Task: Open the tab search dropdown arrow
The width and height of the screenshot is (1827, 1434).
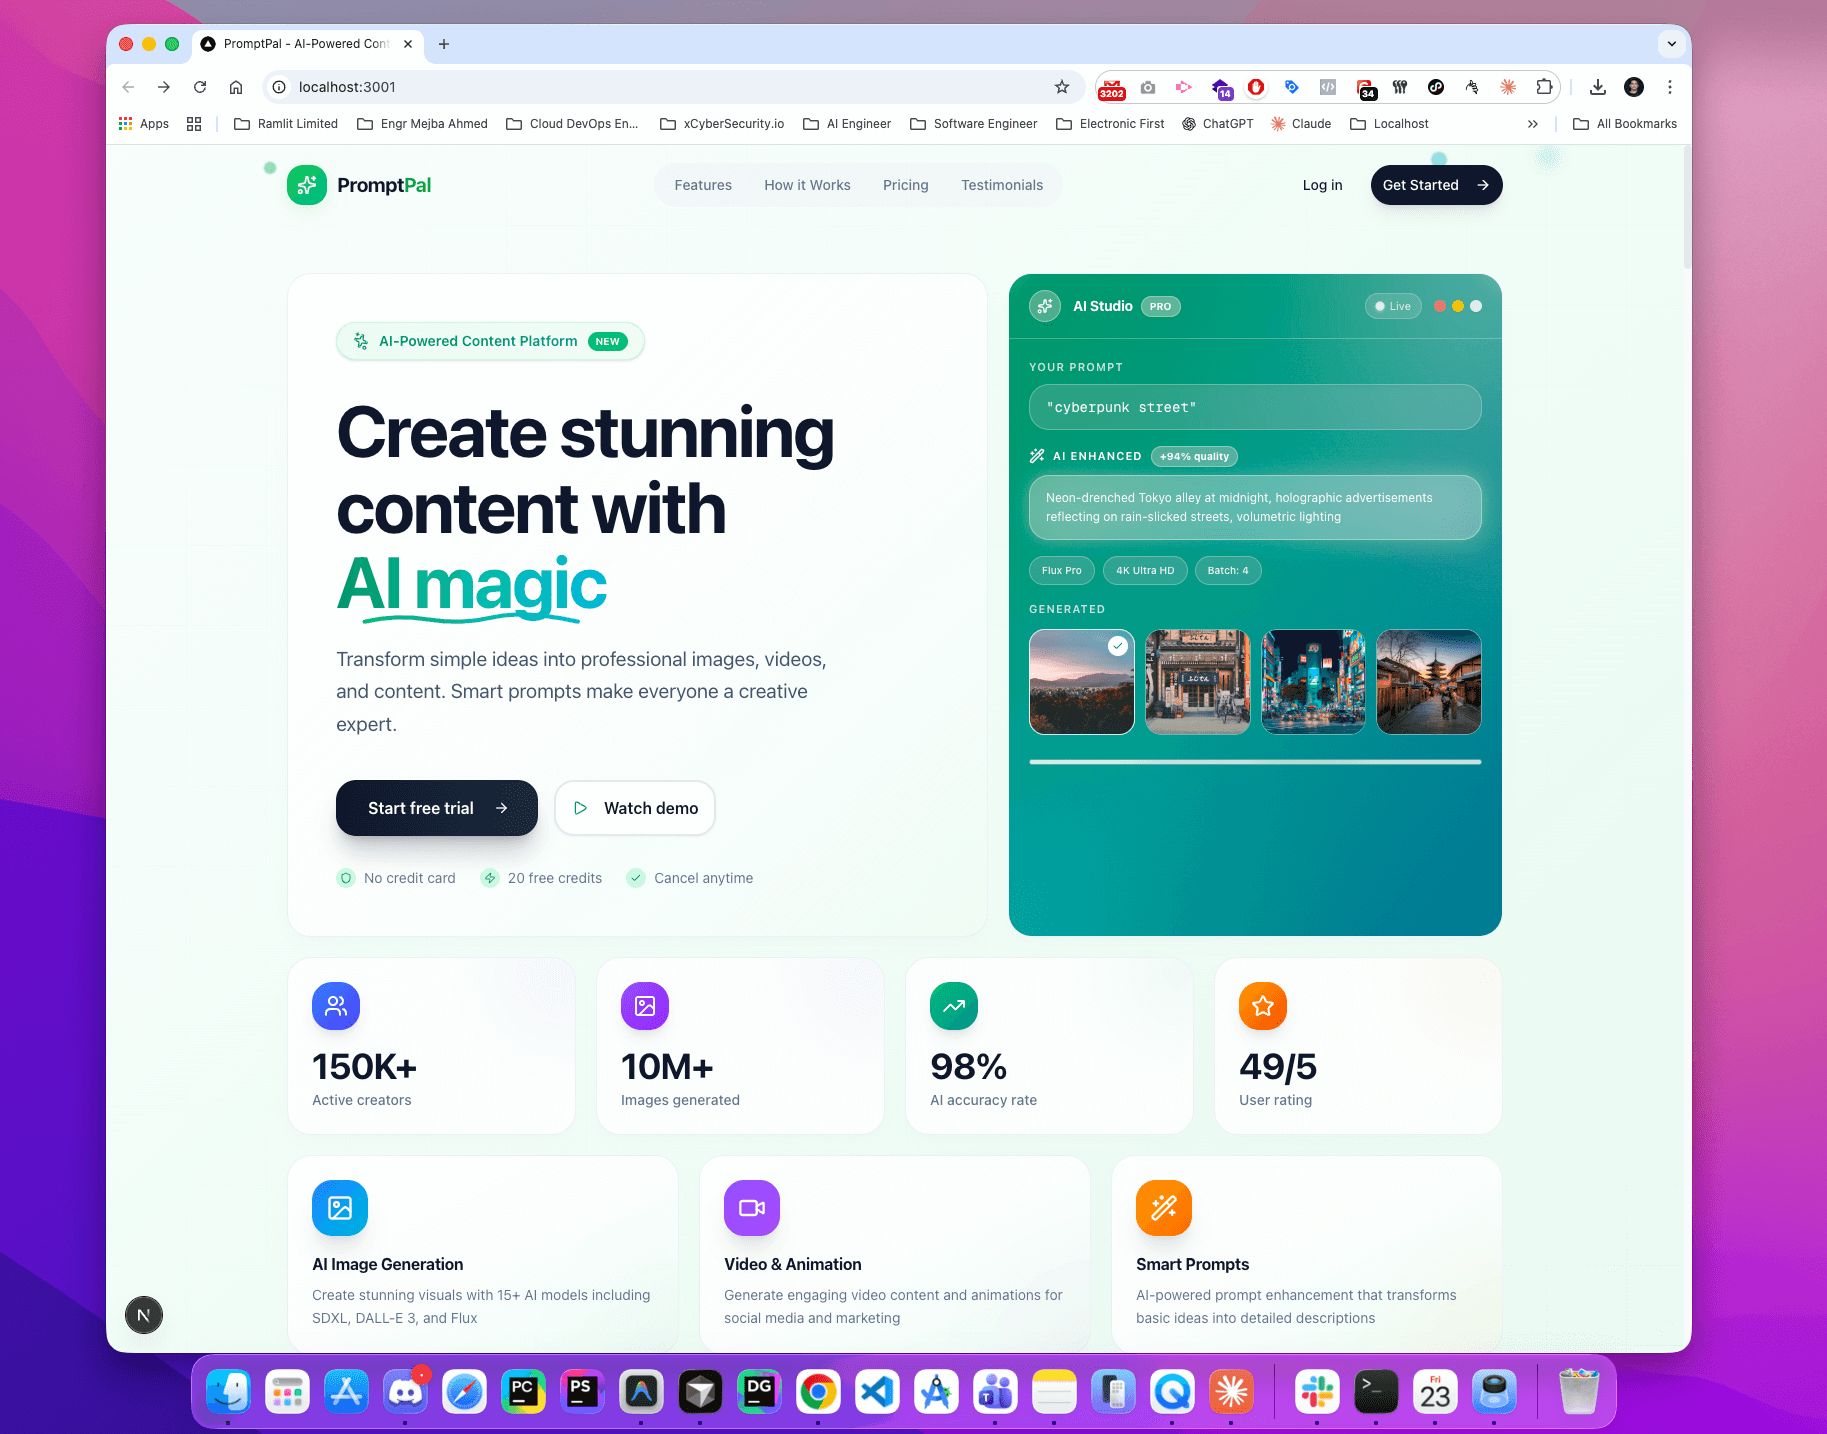Action: click(1671, 44)
